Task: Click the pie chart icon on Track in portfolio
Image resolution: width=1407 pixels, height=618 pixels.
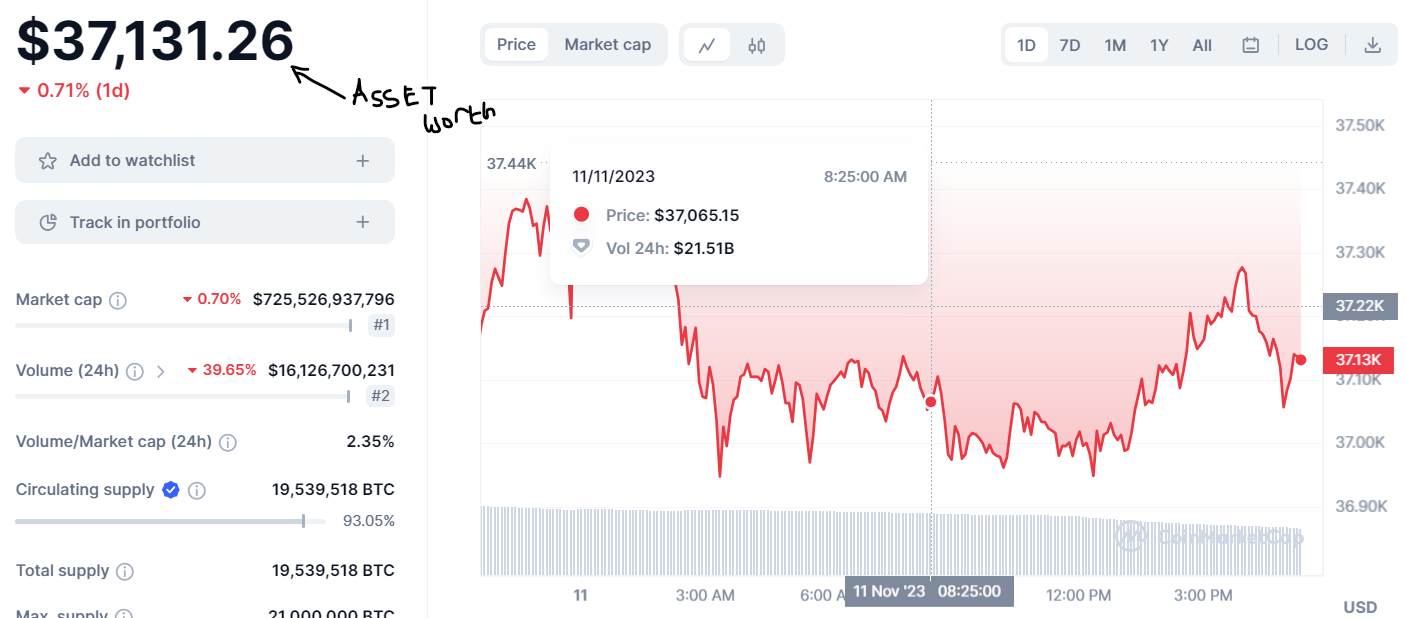Action: [46, 221]
